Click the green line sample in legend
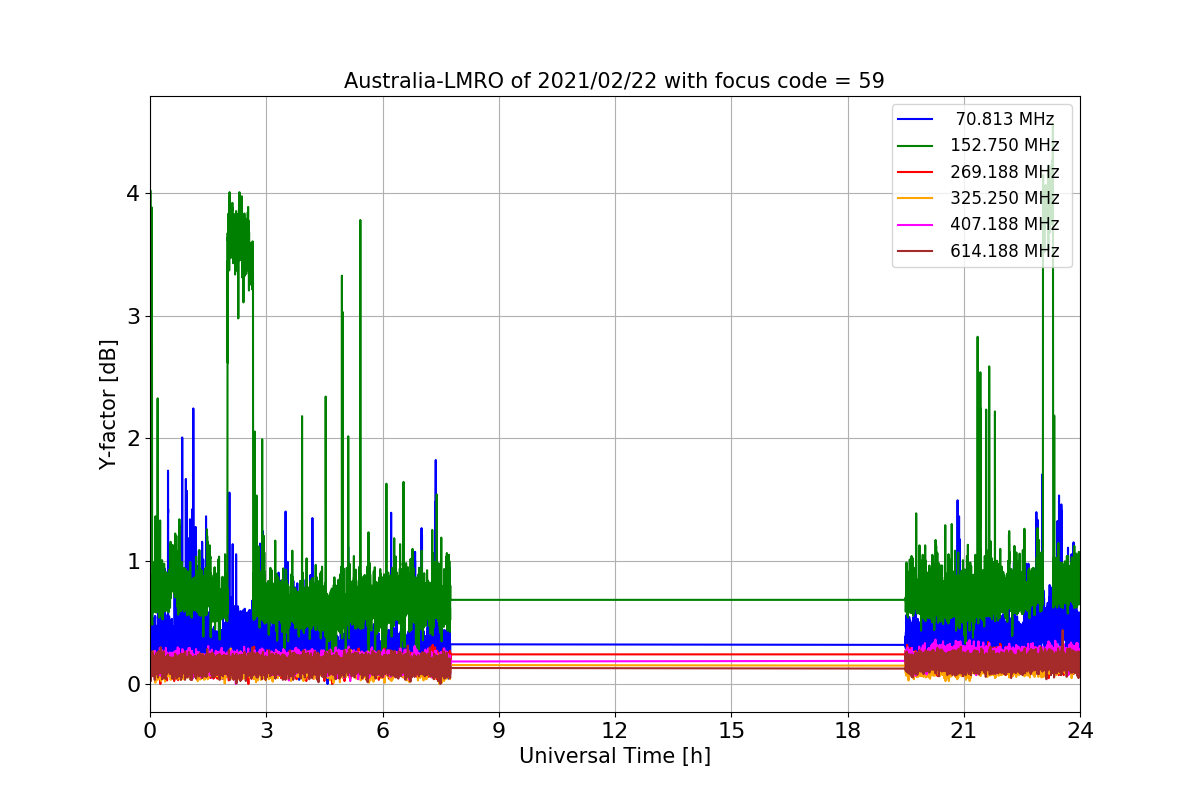Screen dimensions: 1200x800 click(x=915, y=145)
